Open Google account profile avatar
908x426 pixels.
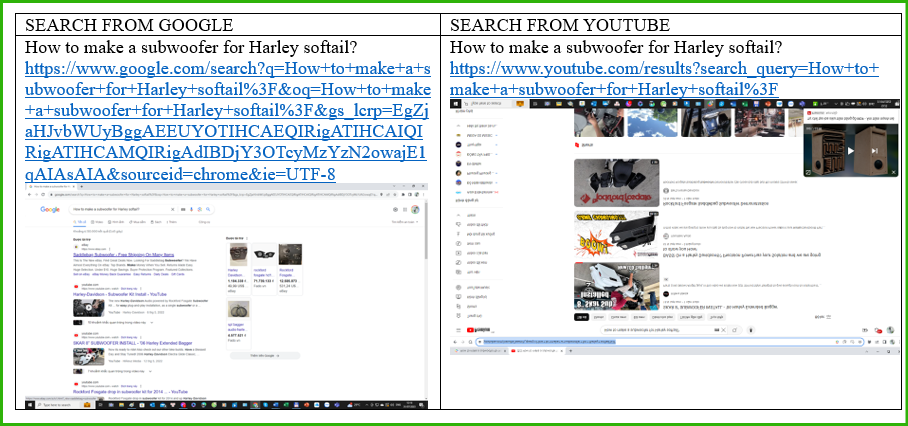coord(415,210)
